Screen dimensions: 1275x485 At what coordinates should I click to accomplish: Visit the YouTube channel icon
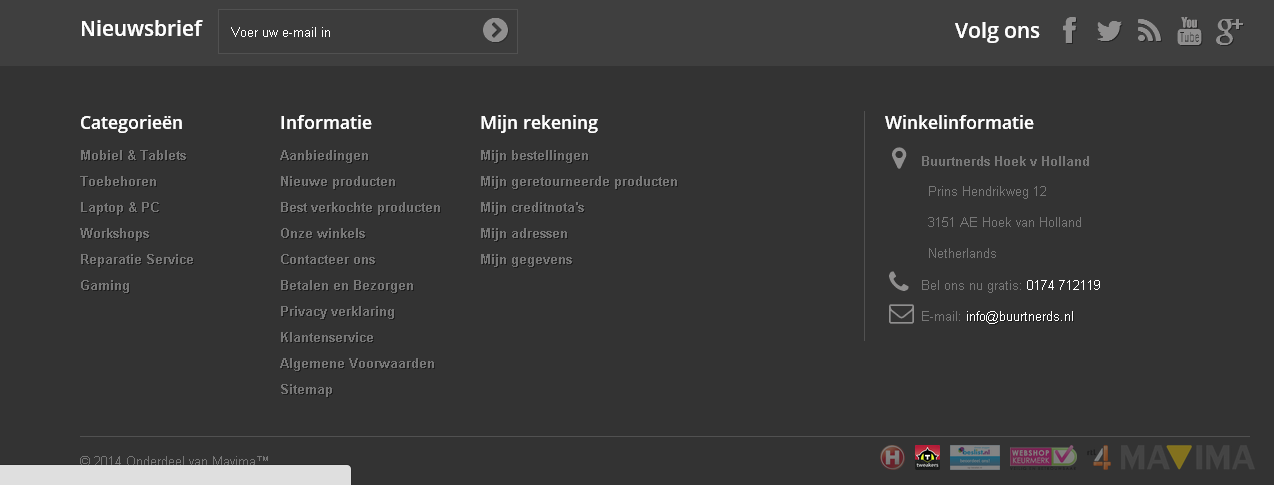[x=1189, y=31]
